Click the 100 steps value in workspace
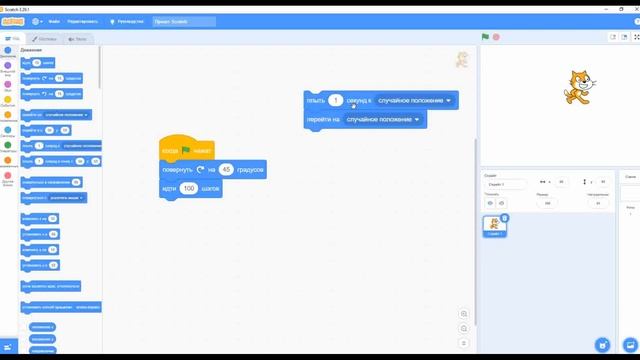 (x=189, y=188)
